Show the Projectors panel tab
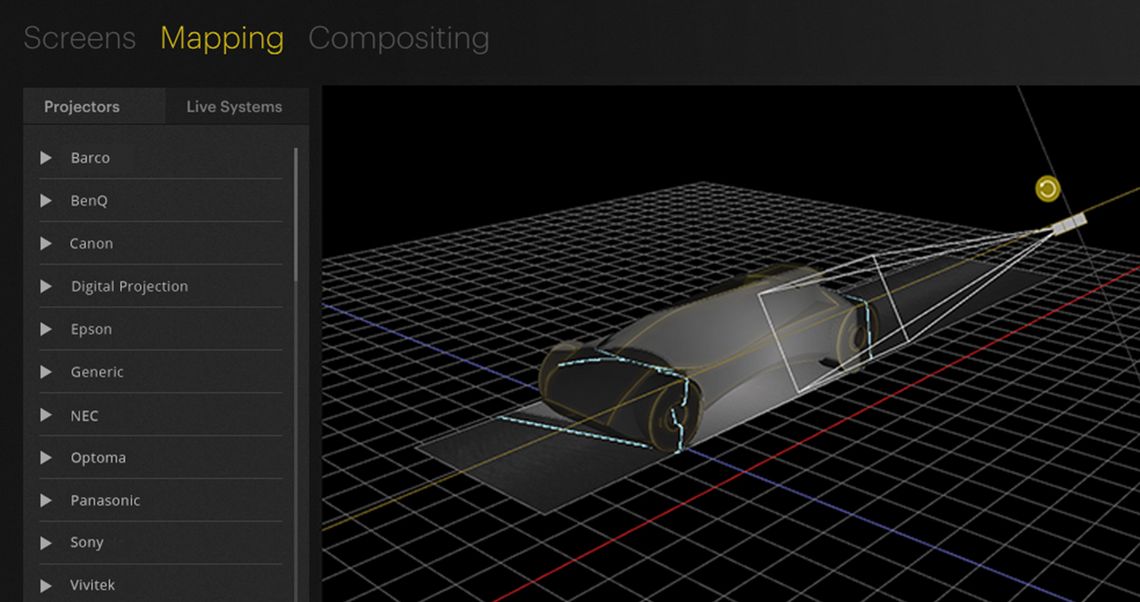Image resolution: width=1140 pixels, height=602 pixels. [95, 107]
